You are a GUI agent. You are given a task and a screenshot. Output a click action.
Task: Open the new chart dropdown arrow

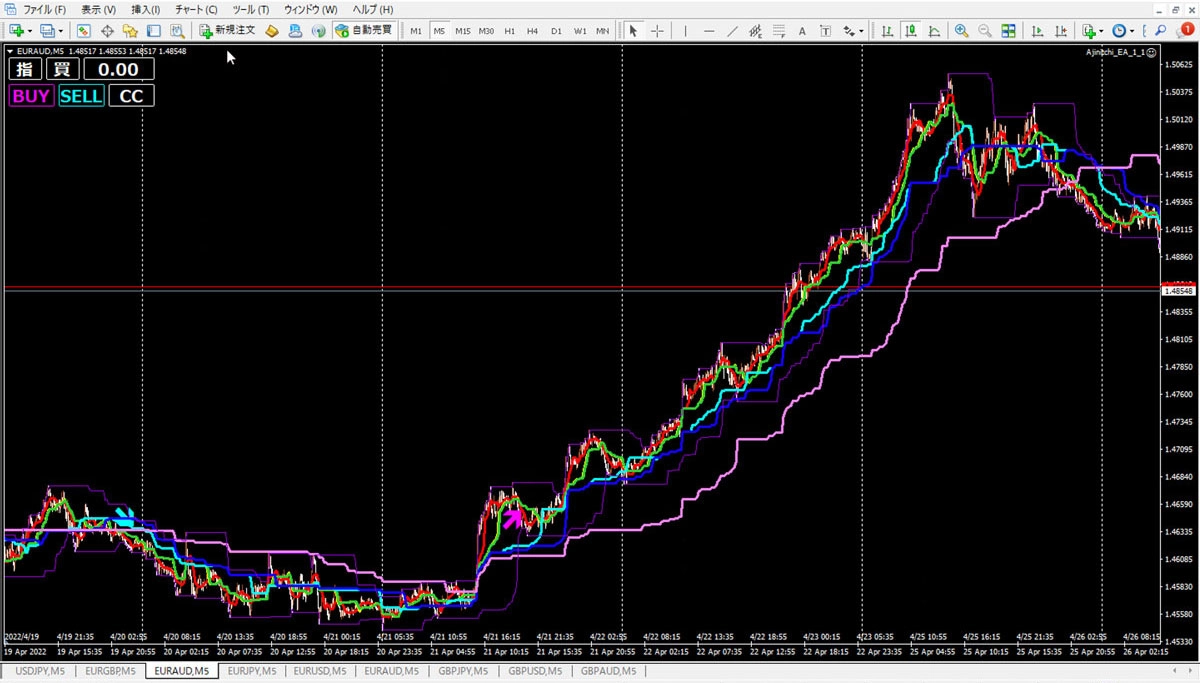coord(29,31)
